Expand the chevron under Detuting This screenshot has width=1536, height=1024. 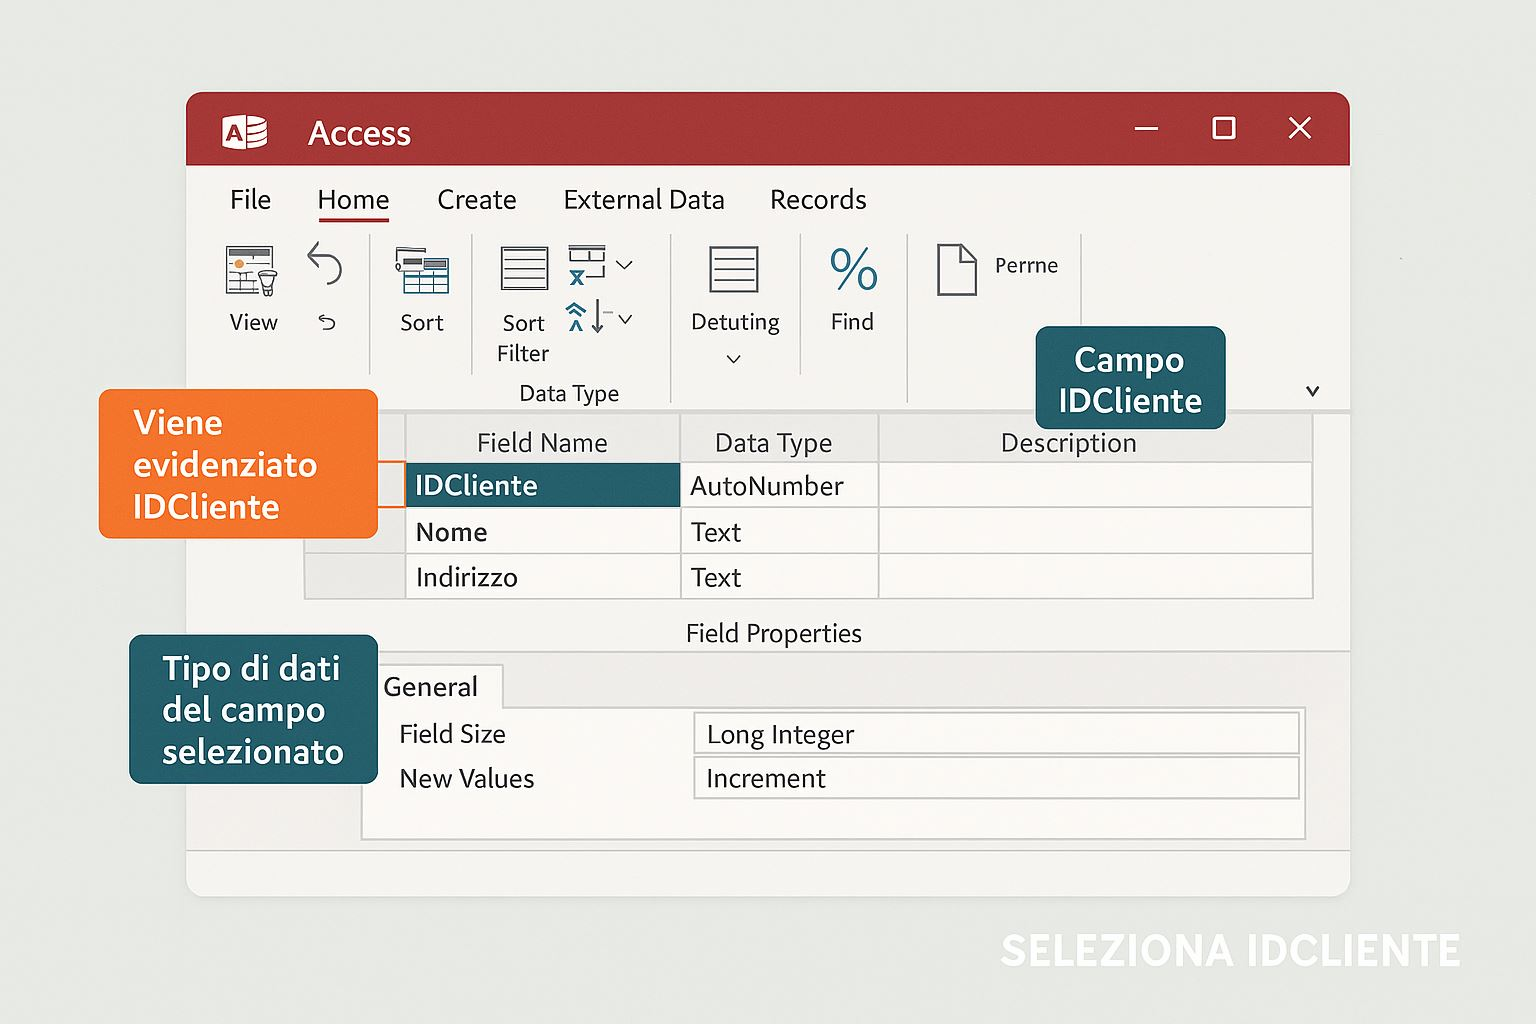(733, 359)
